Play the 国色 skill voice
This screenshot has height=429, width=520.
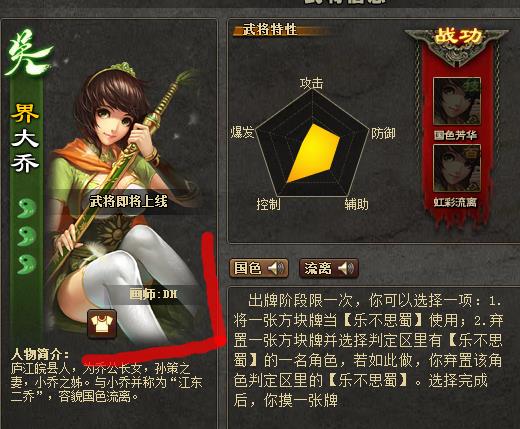pyautogui.click(x=259, y=268)
